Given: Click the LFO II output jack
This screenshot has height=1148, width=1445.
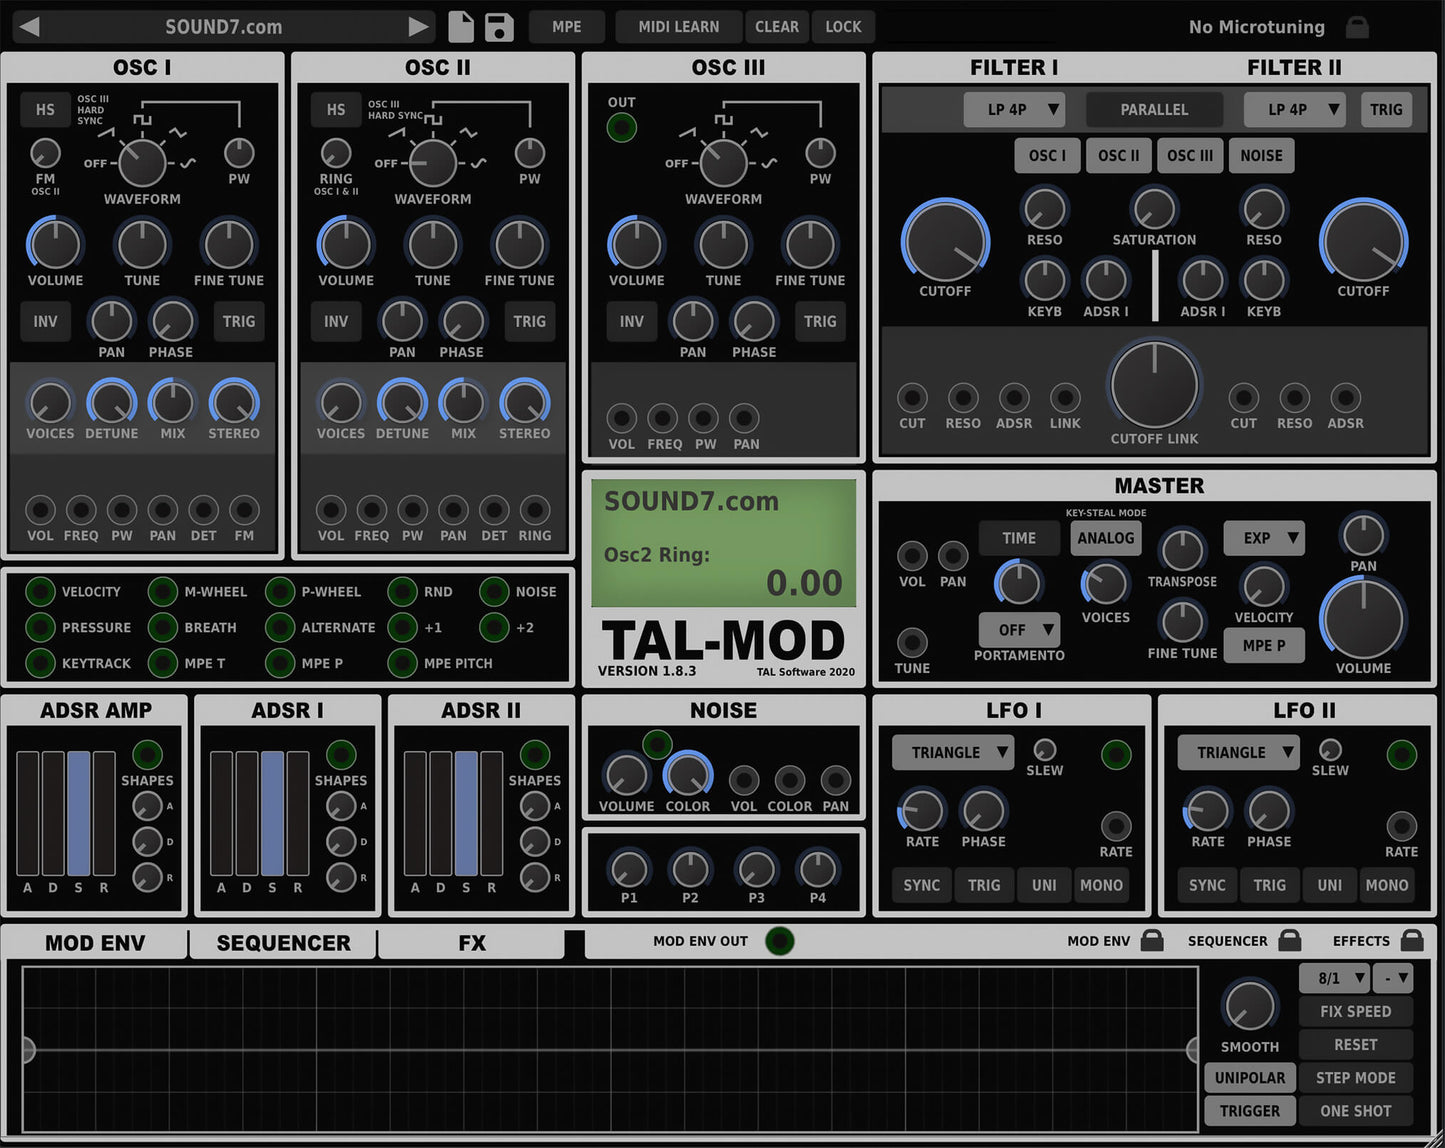Looking at the screenshot, I should coord(1401,754).
